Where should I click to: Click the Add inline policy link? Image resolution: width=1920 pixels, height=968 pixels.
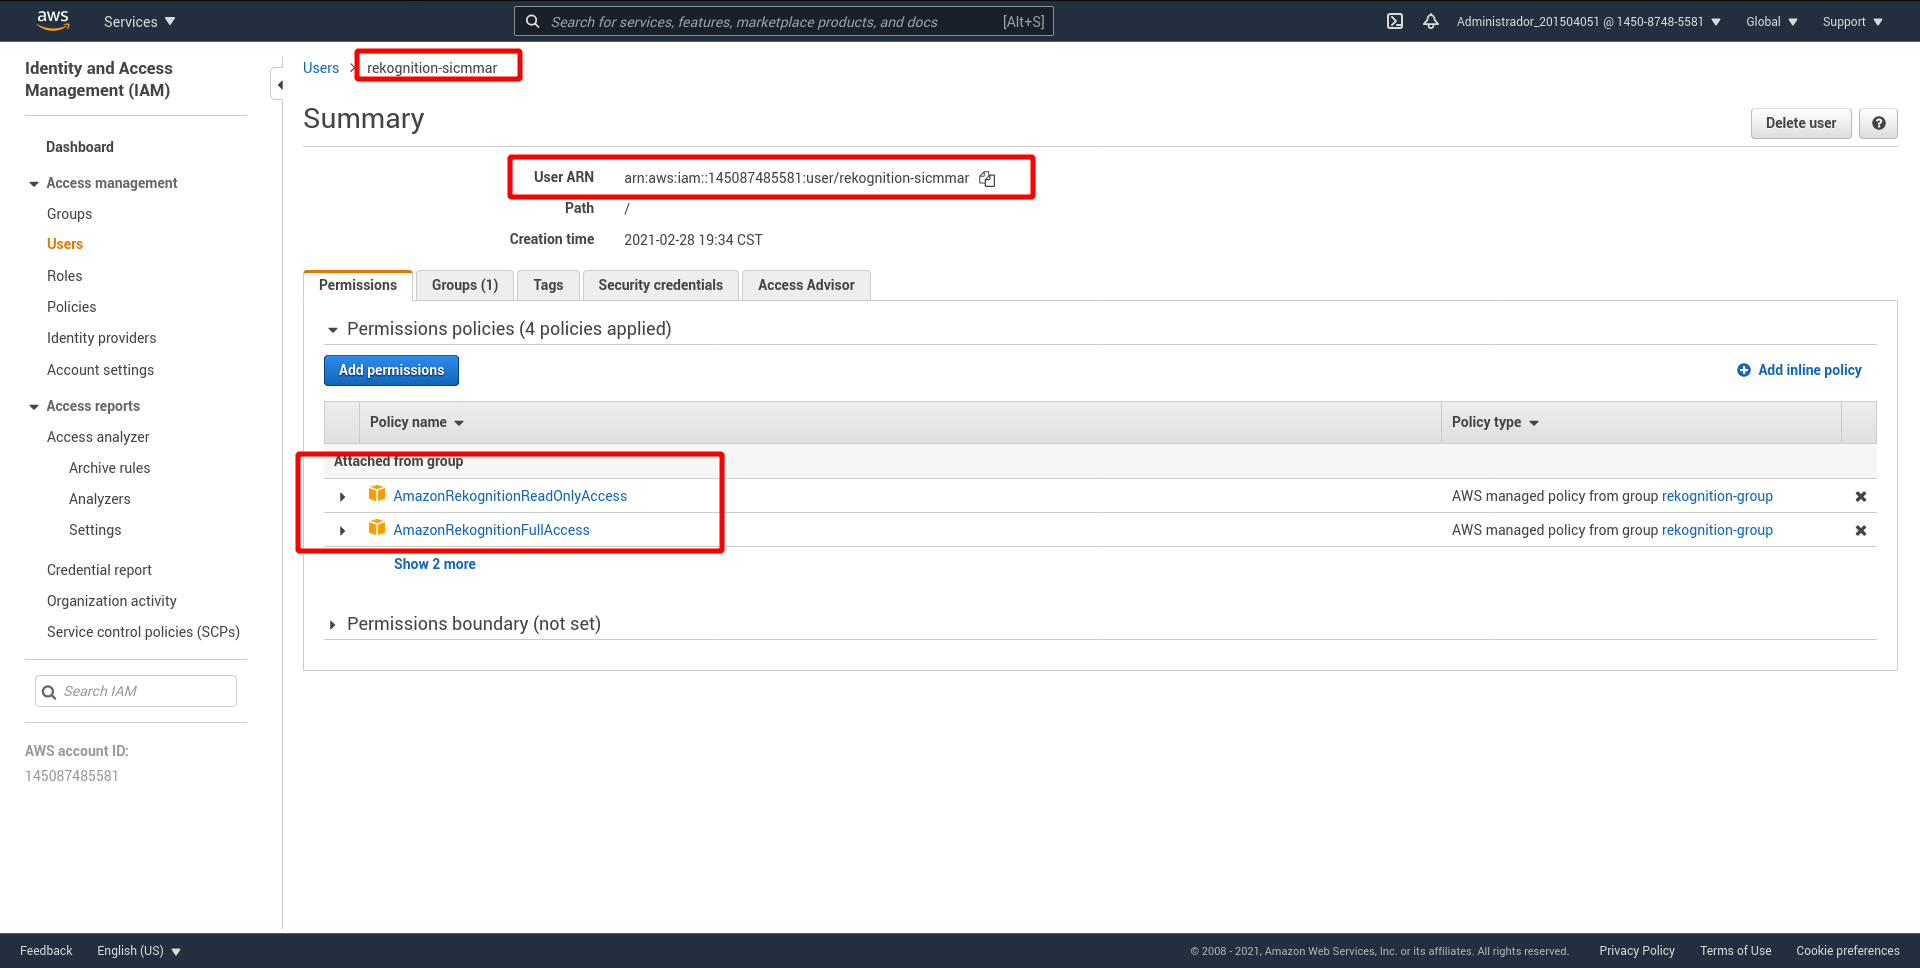pyautogui.click(x=1809, y=370)
